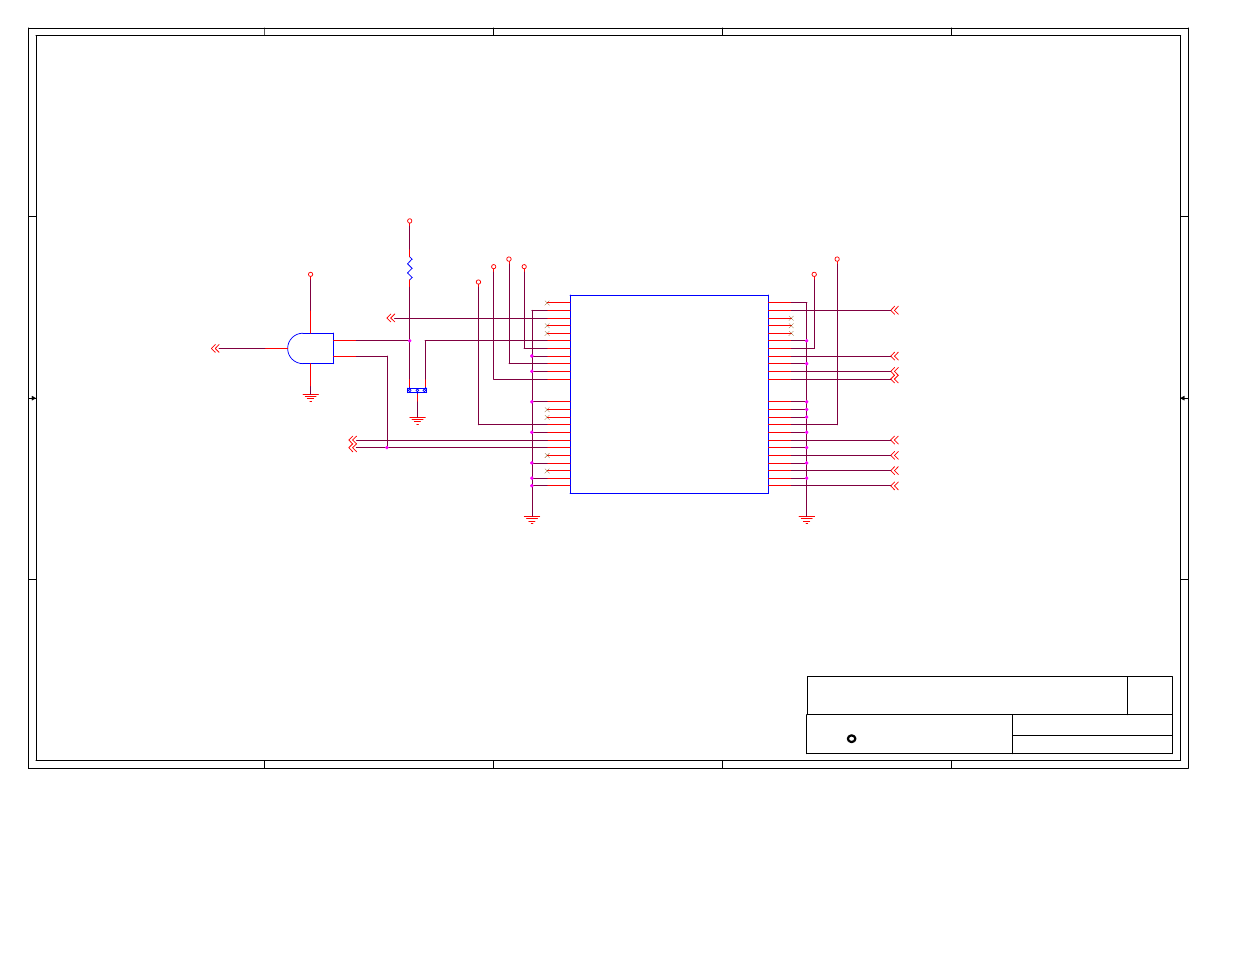Click the bottommost off-page connector right of the IC

(x=894, y=486)
